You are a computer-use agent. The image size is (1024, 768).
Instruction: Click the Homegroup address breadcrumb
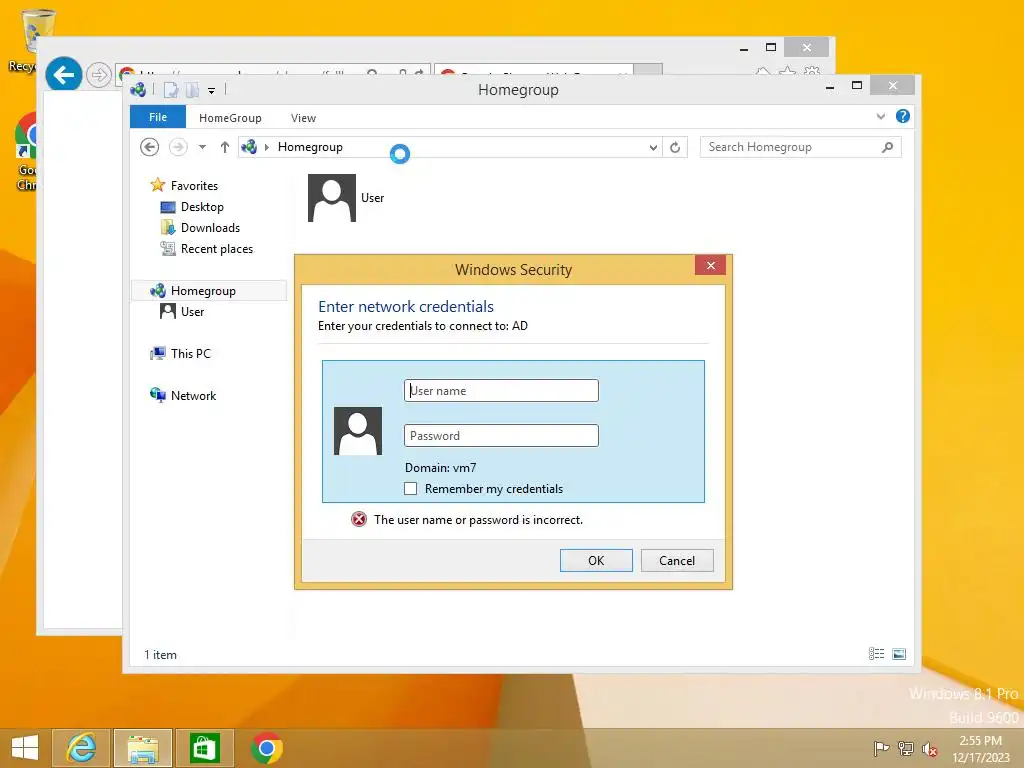coord(310,147)
